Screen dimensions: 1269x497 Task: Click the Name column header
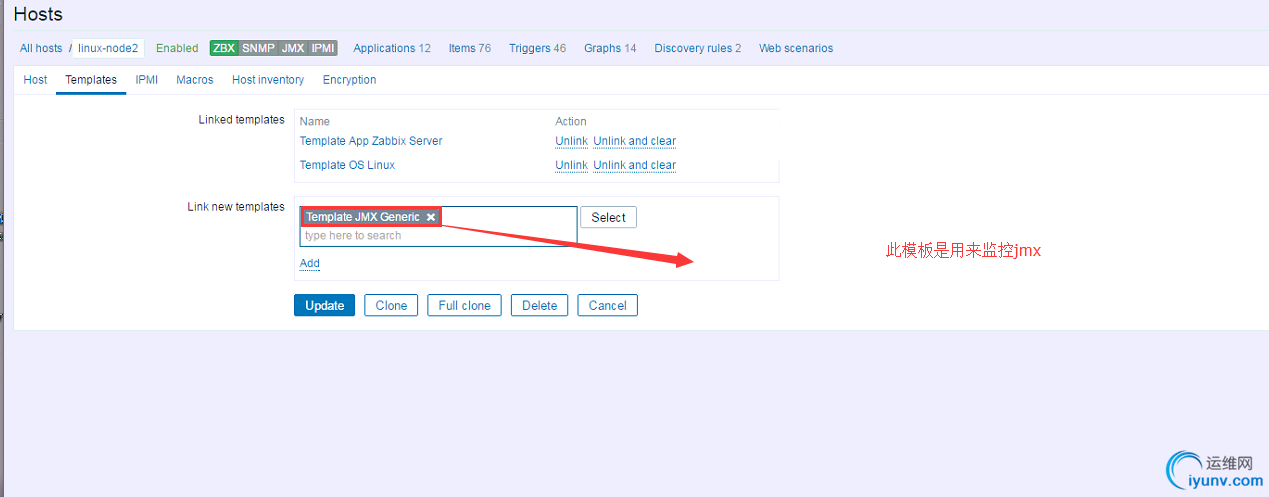click(x=315, y=121)
